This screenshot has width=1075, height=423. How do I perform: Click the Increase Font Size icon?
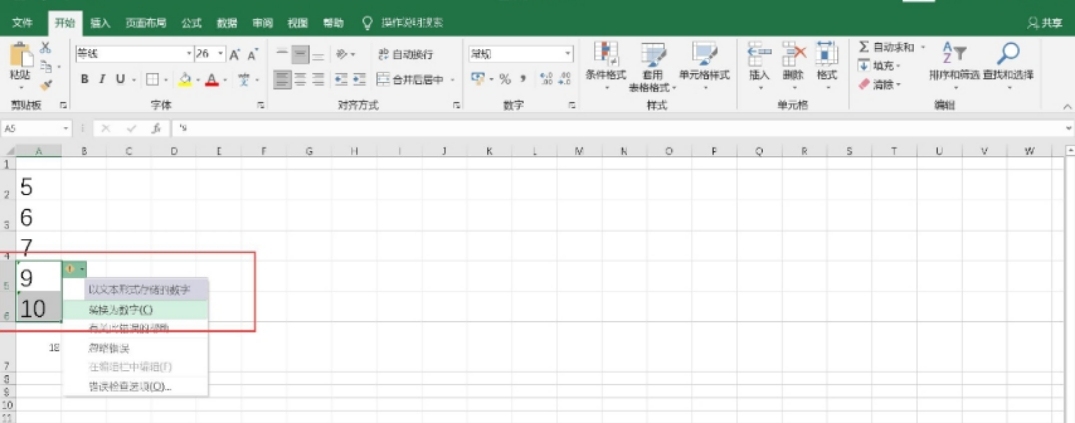[234, 54]
